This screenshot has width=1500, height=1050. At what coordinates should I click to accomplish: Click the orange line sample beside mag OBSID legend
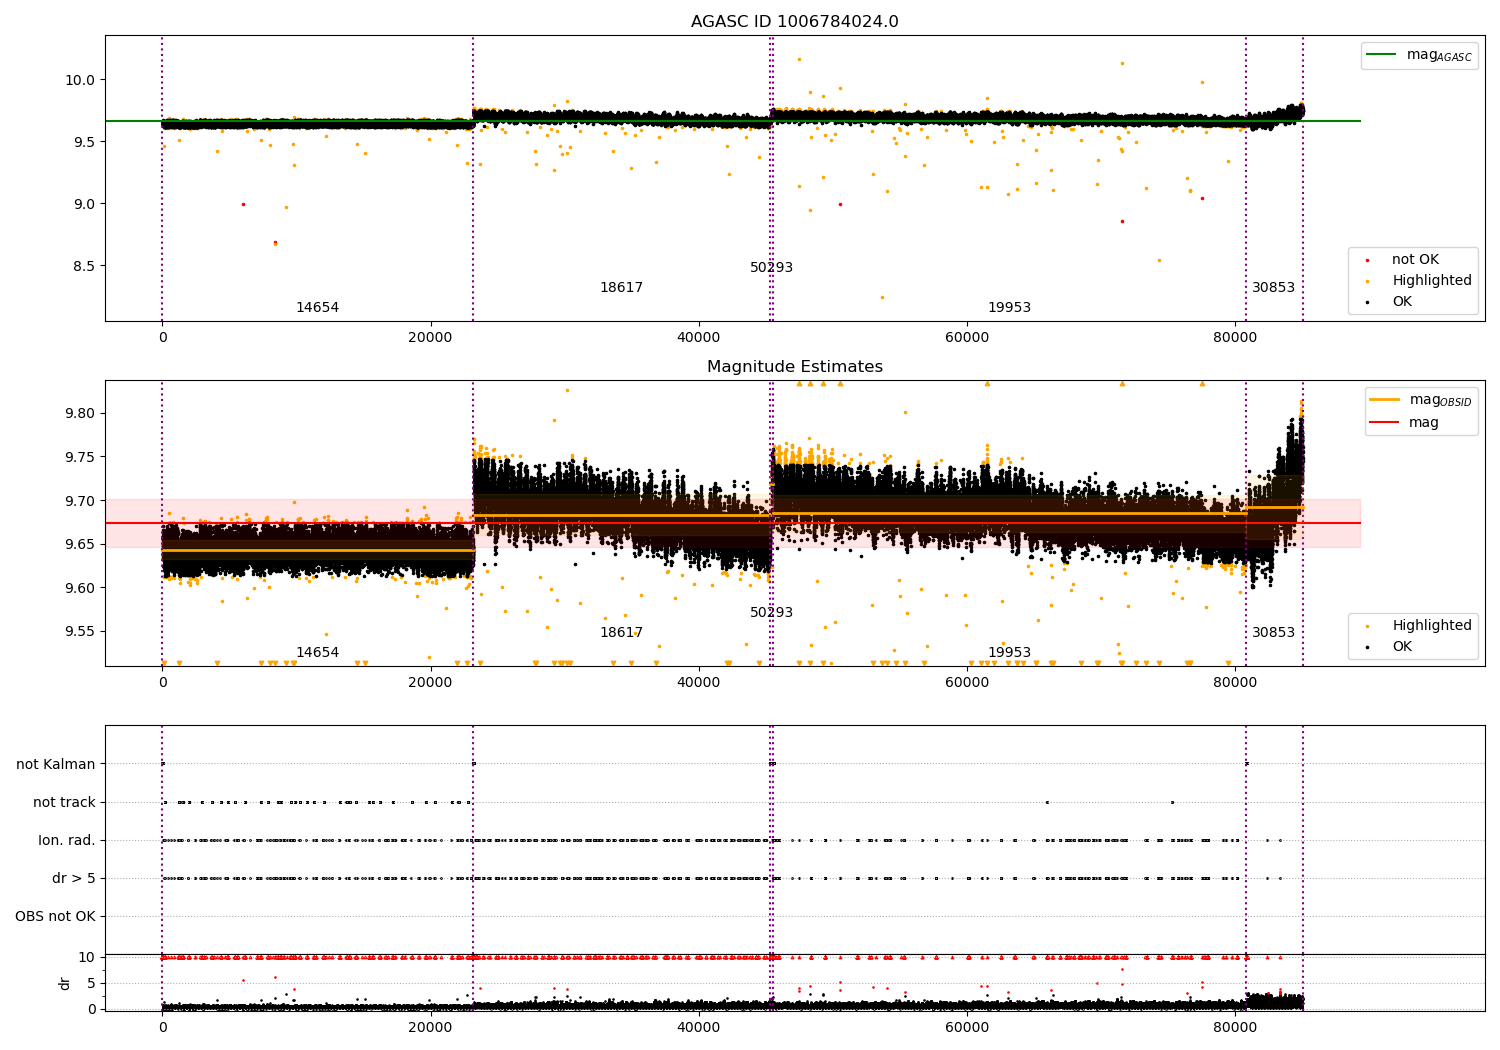pos(1385,400)
